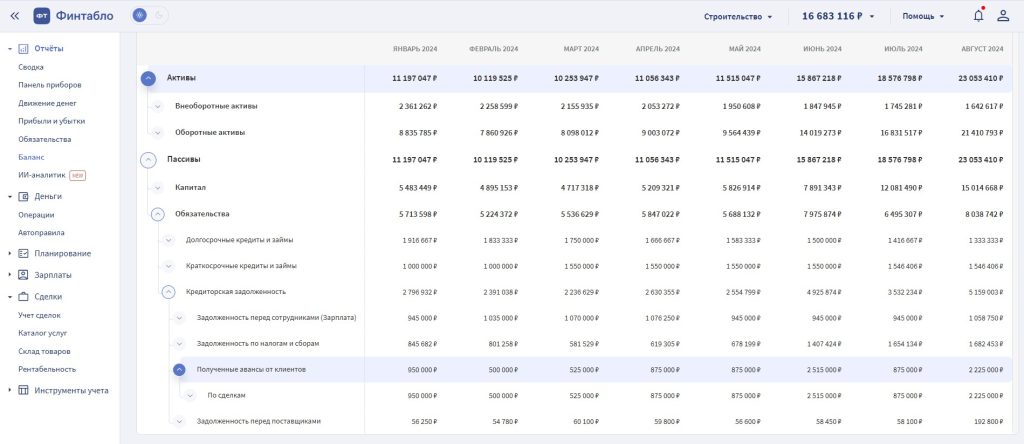
Task: Click the Сделки briefcase icon in sidebar
Action: point(24,296)
